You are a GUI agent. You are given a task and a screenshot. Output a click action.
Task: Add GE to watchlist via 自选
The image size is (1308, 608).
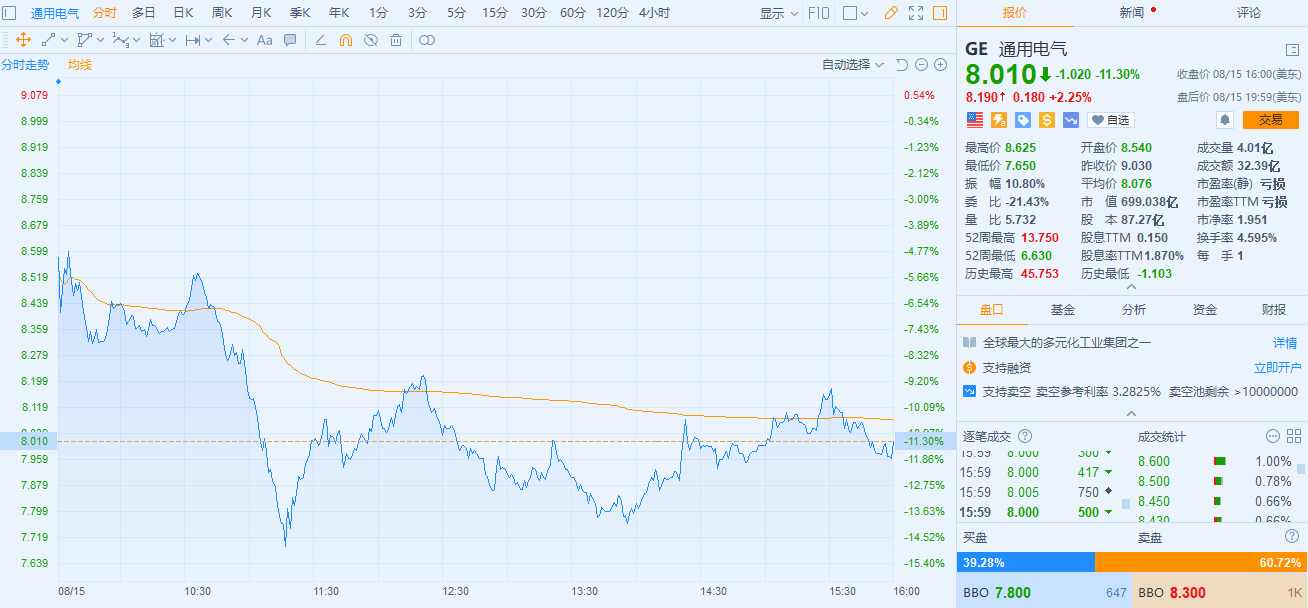tap(1111, 120)
